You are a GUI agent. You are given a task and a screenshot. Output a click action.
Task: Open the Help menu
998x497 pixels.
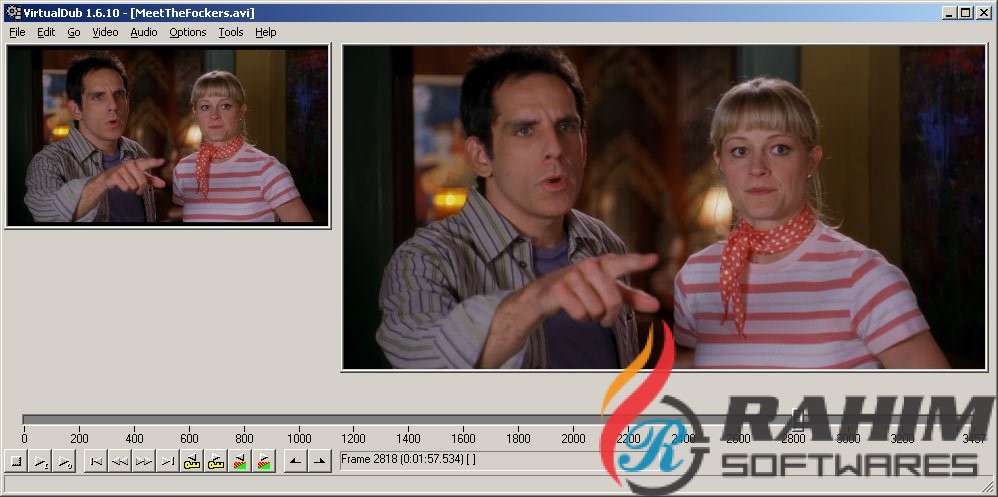pos(265,32)
